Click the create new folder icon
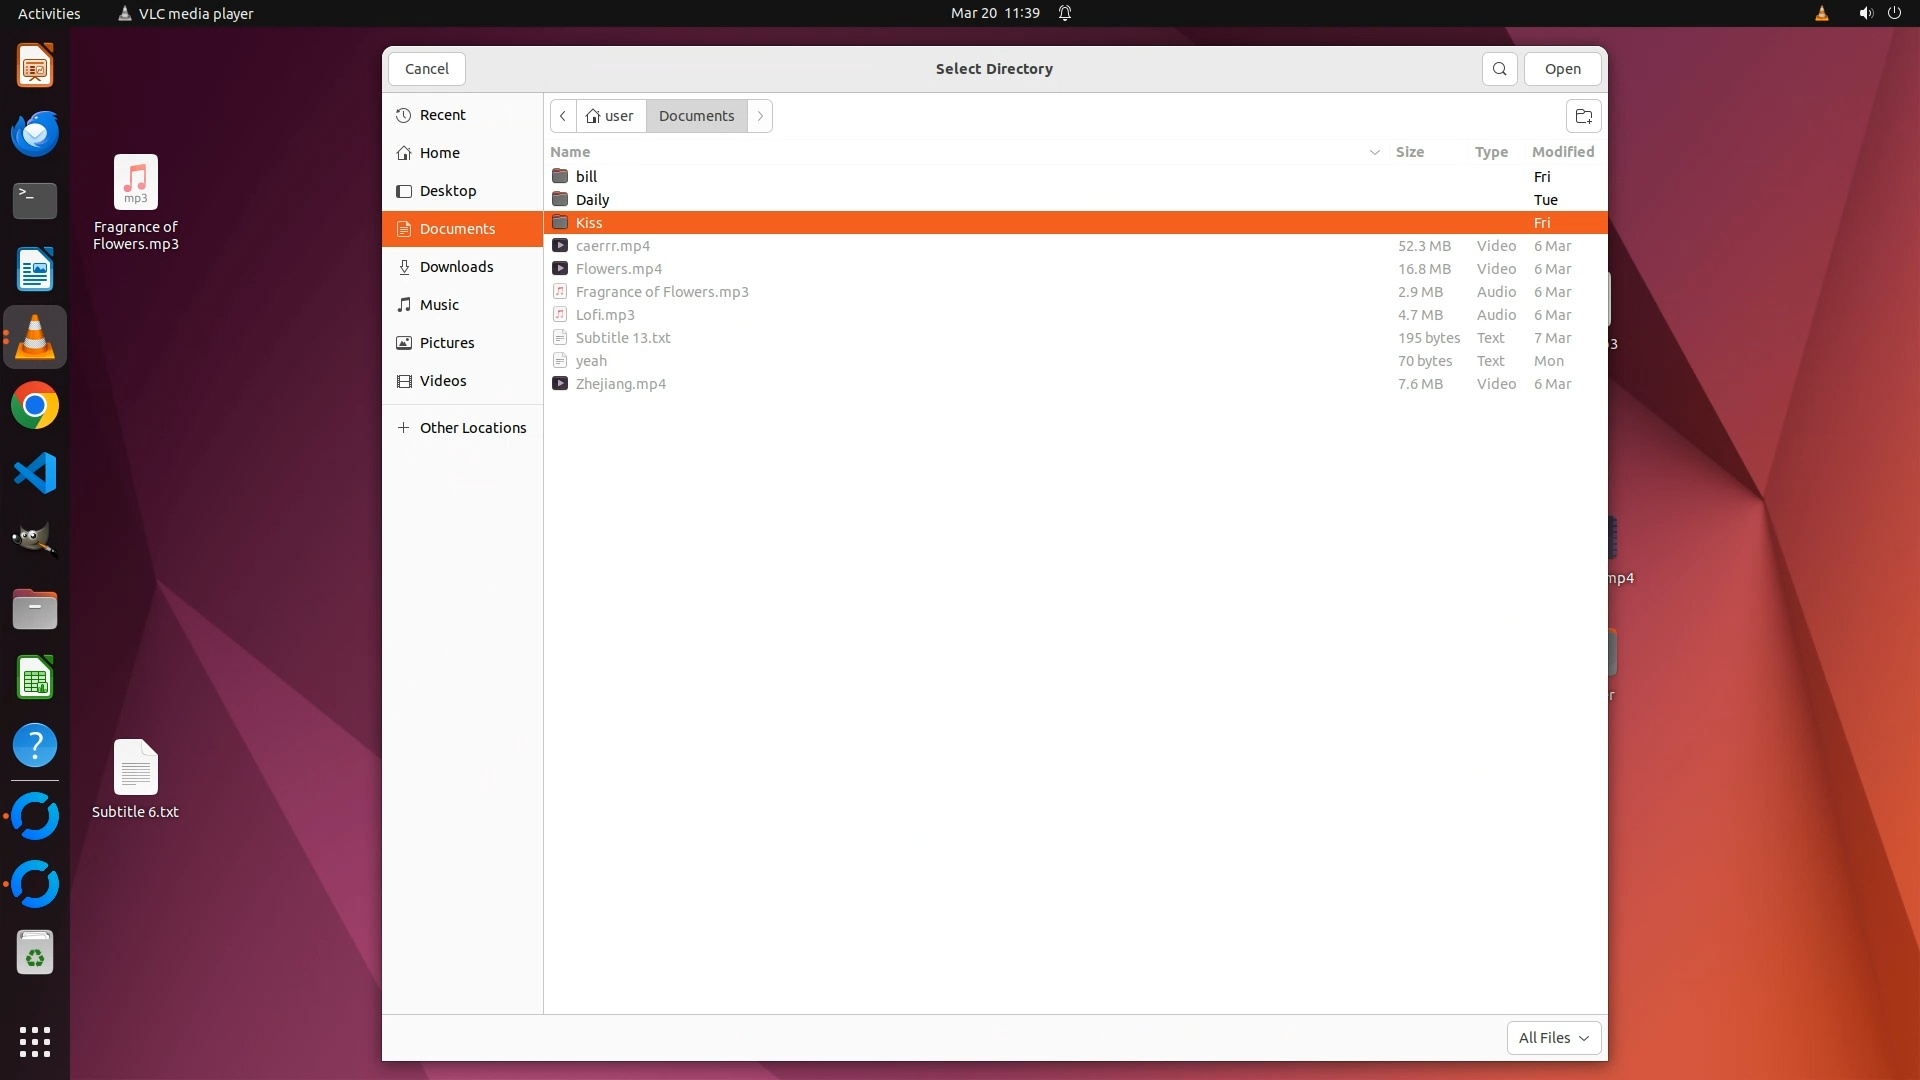Image resolution: width=1920 pixels, height=1080 pixels. coord(1583,116)
